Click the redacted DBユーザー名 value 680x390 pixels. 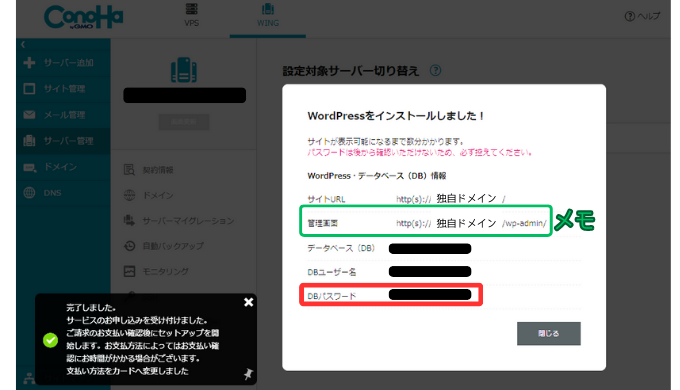430,272
